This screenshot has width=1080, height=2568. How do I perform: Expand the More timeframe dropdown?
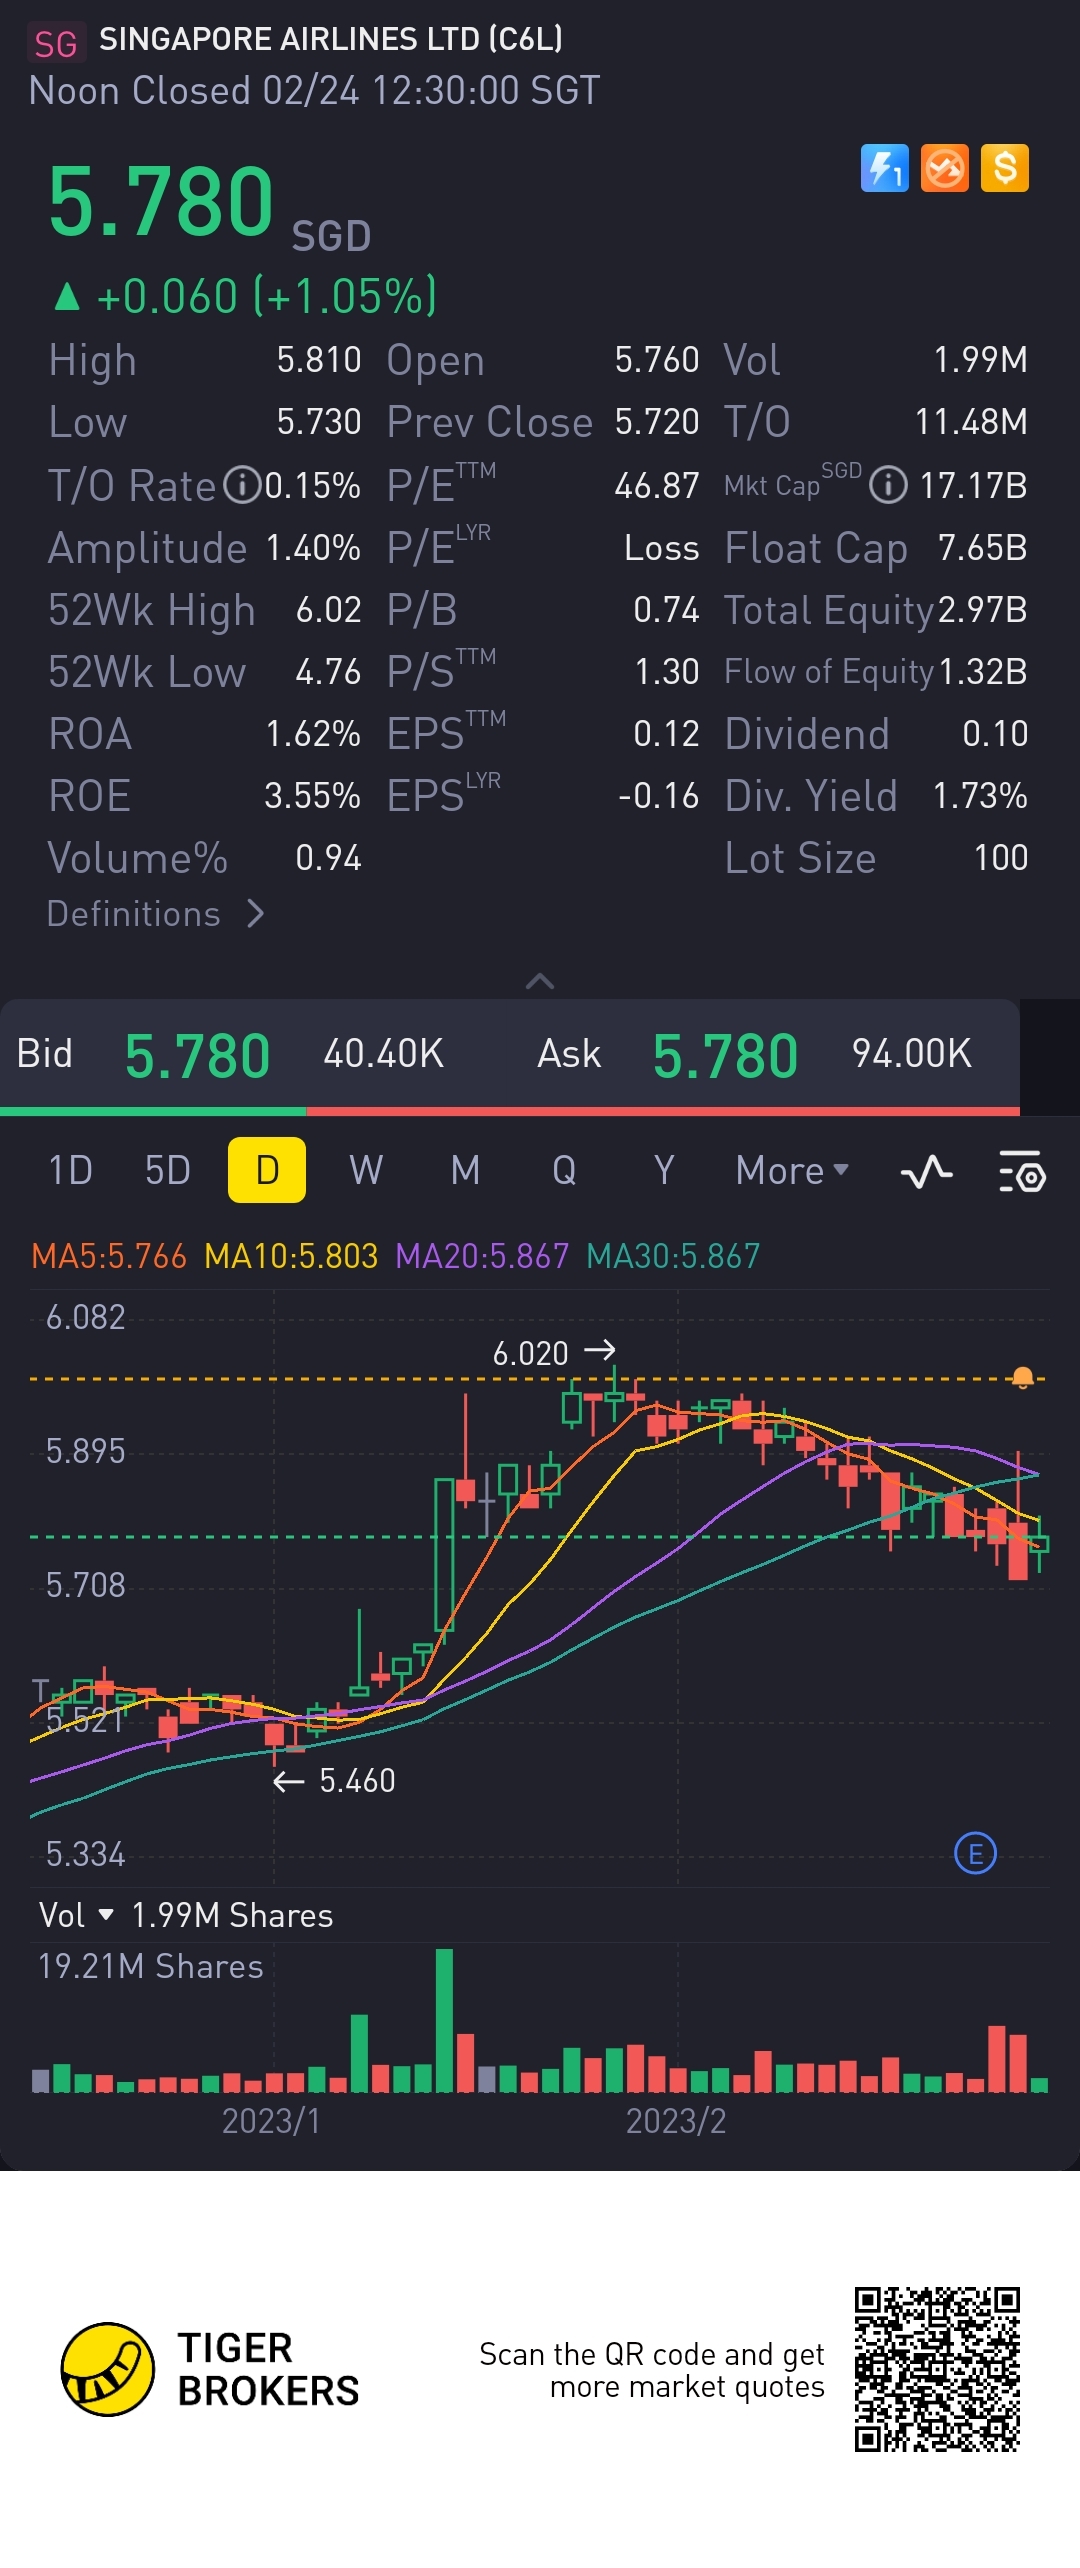[792, 1170]
